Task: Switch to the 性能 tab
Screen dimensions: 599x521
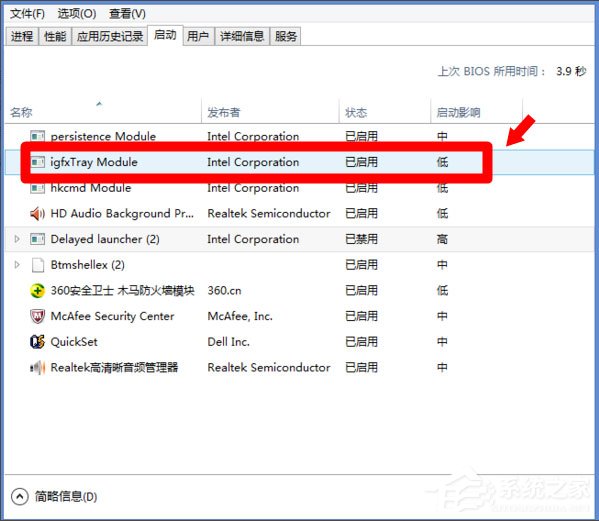Action: tap(55, 36)
